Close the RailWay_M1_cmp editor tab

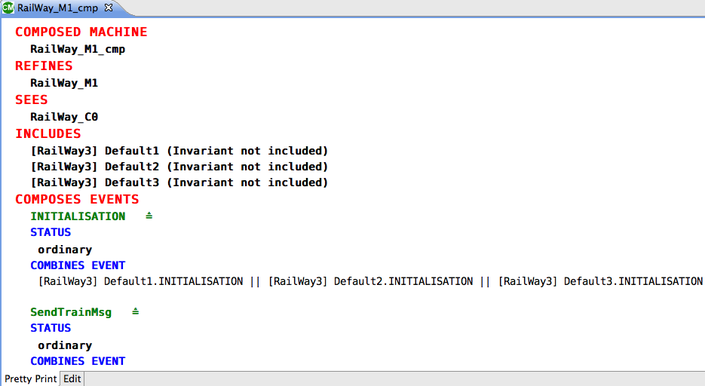point(108,8)
